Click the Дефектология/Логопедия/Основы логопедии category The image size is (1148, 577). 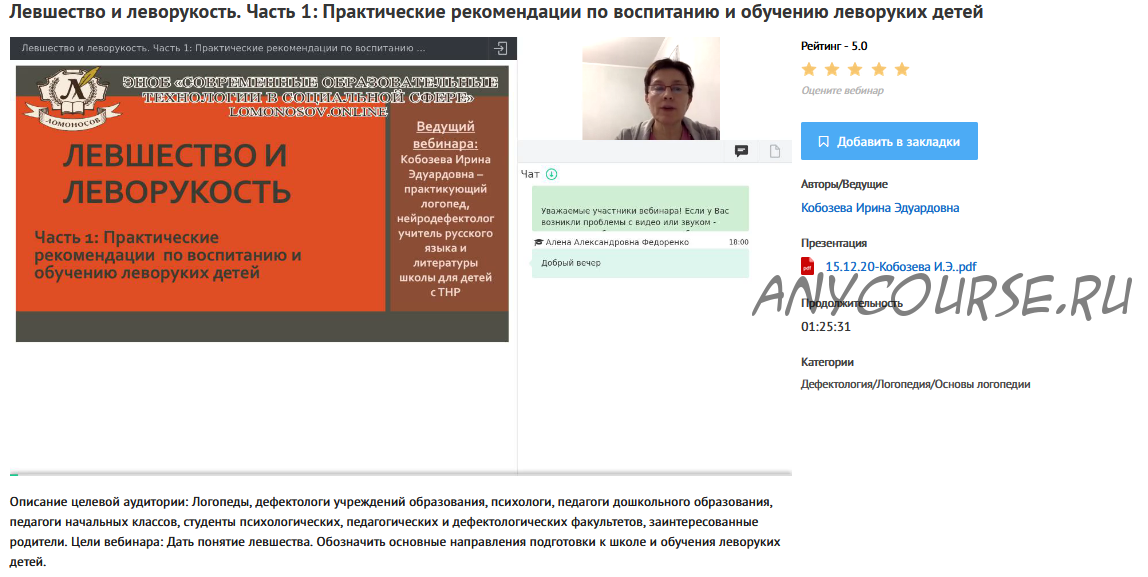[915, 384]
